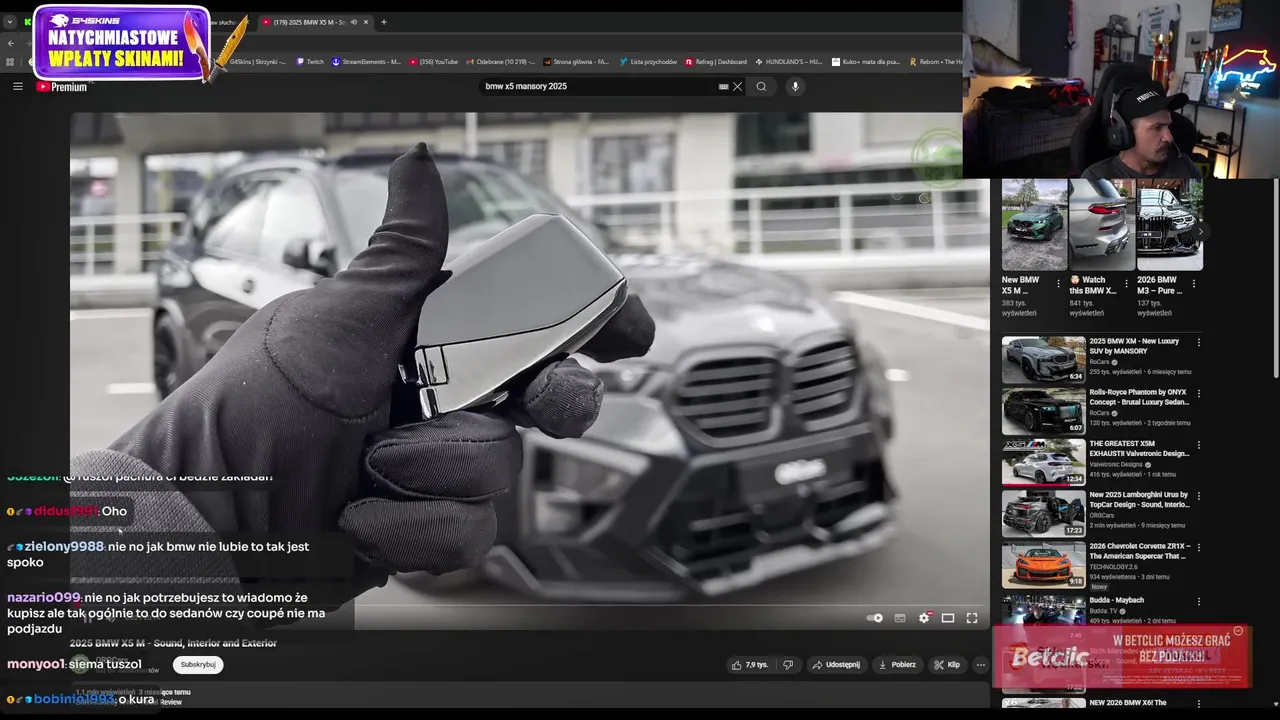Click the RoCars channel name under 2025 BMW XM

click(1100, 362)
